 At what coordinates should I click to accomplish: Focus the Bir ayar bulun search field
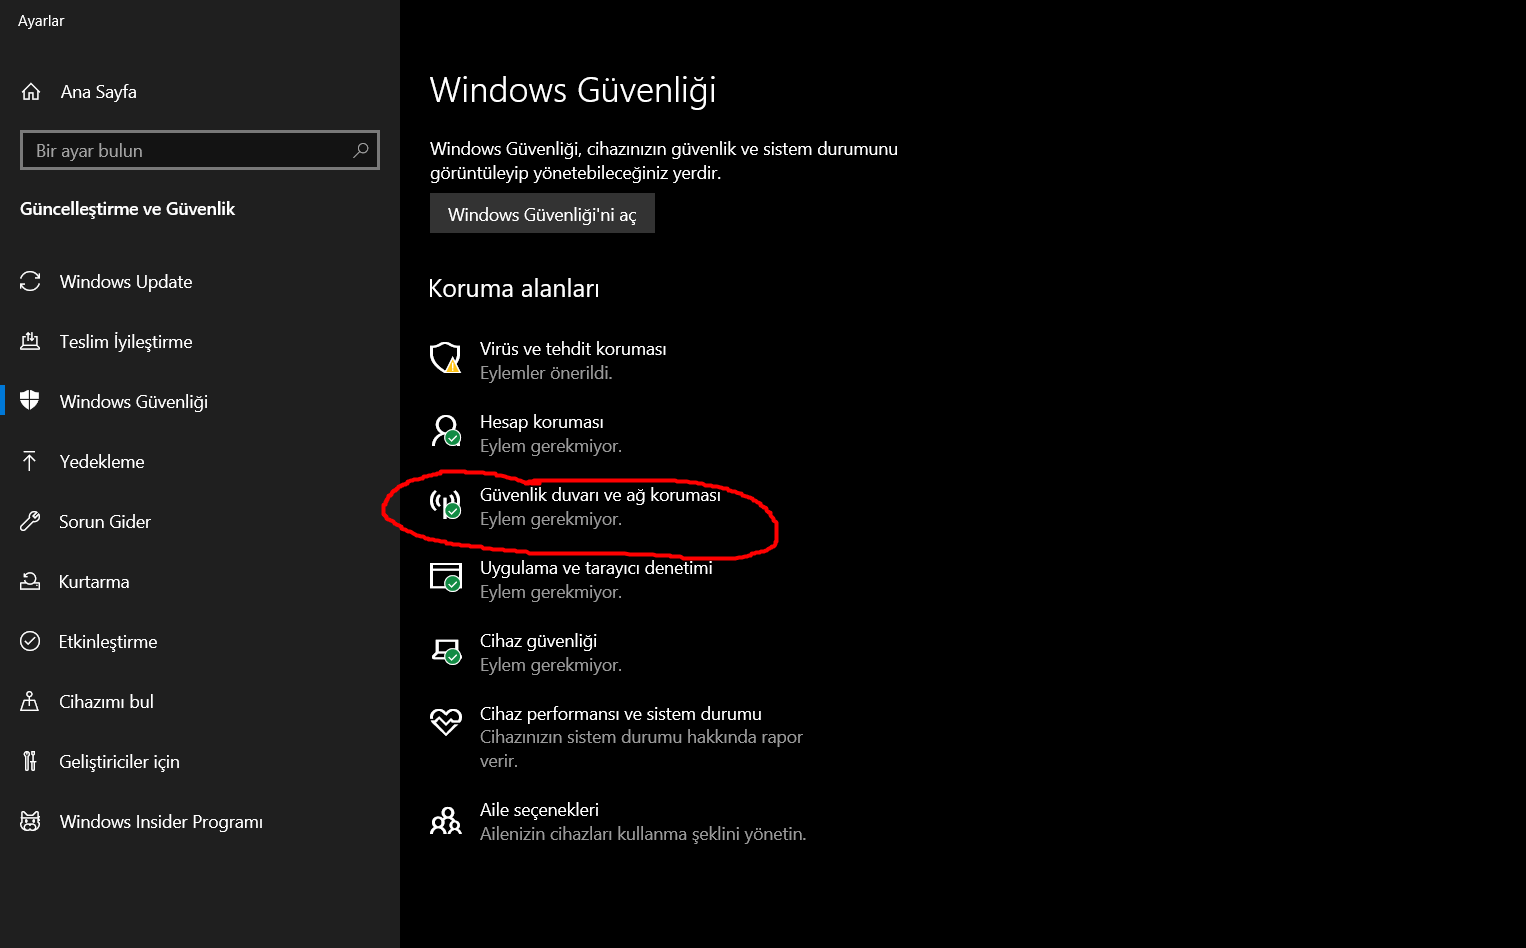pyautogui.click(x=200, y=150)
